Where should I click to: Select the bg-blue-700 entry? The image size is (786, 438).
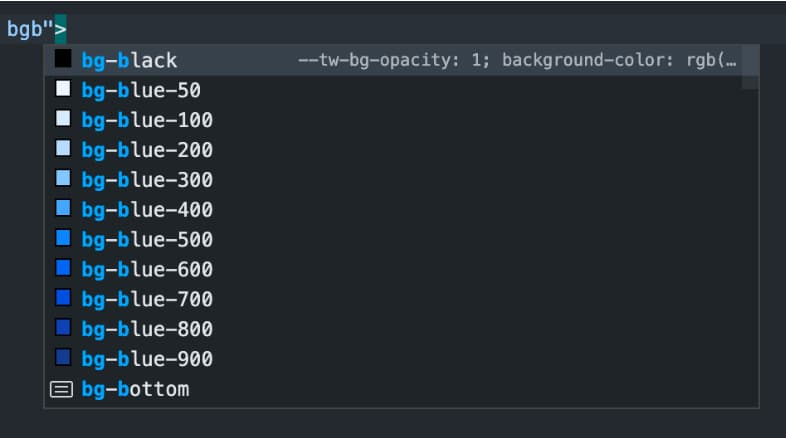click(x=146, y=299)
